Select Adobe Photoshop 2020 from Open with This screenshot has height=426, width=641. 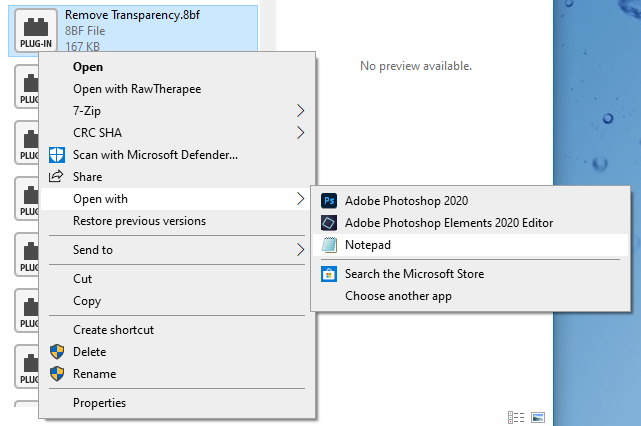point(470,201)
